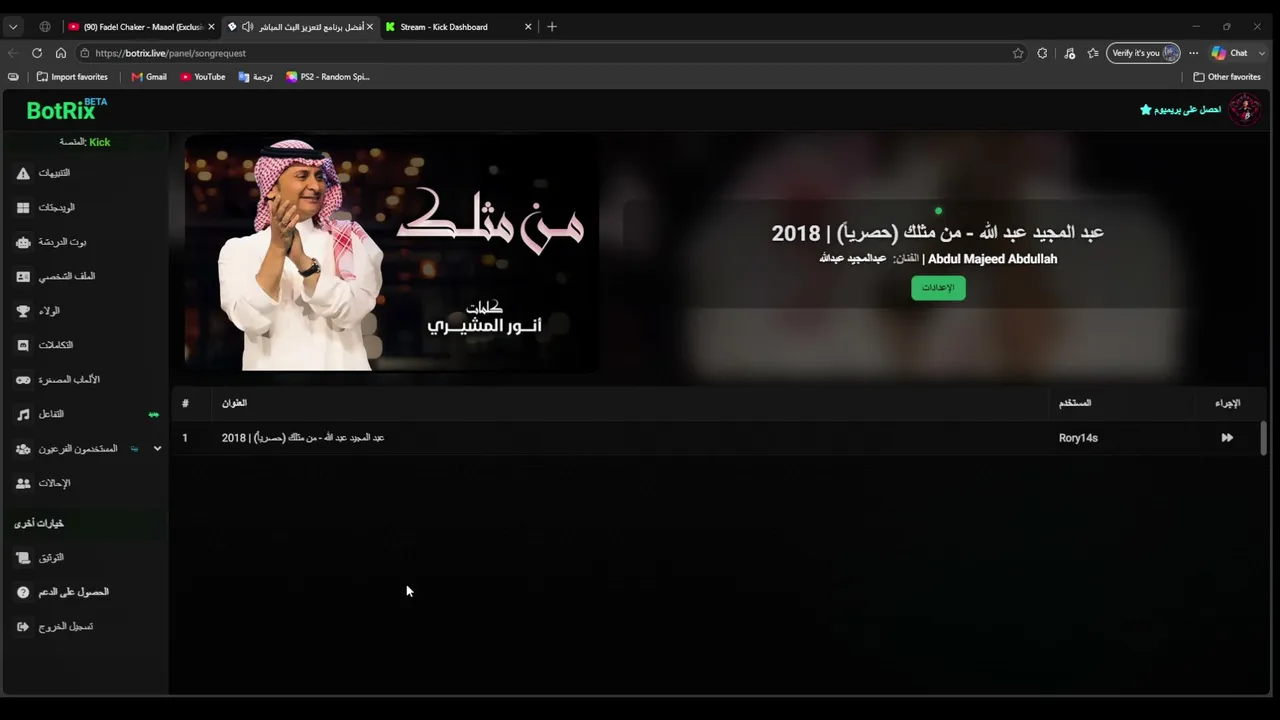Select the active BotRix tab
1280x720 pixels.
(300, 27)
